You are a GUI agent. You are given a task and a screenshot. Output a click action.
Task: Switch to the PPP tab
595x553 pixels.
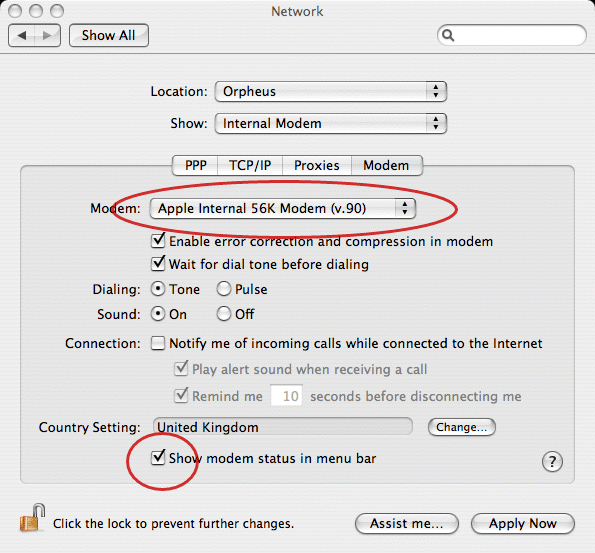(195, 165)
